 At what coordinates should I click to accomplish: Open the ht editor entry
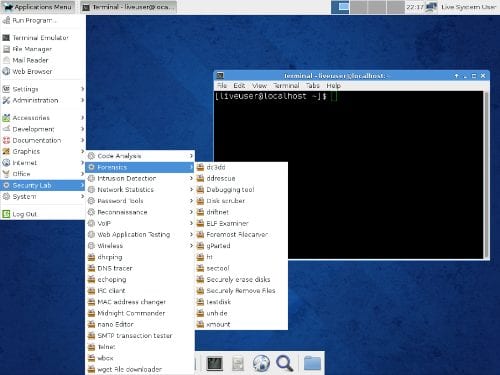pyautogui.click(x=241, y=257)
